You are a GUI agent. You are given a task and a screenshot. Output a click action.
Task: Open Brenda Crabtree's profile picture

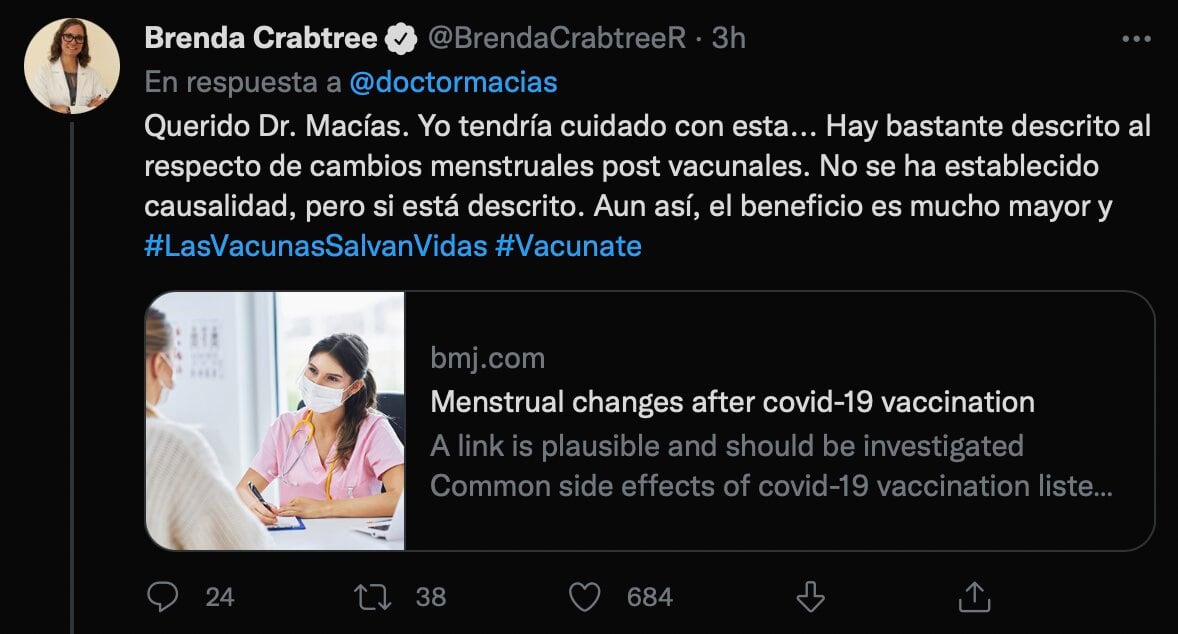72,65
